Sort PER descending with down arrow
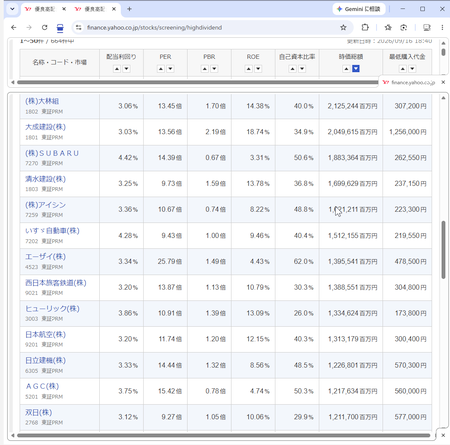The image size is (450, 445). click(170, 69)
